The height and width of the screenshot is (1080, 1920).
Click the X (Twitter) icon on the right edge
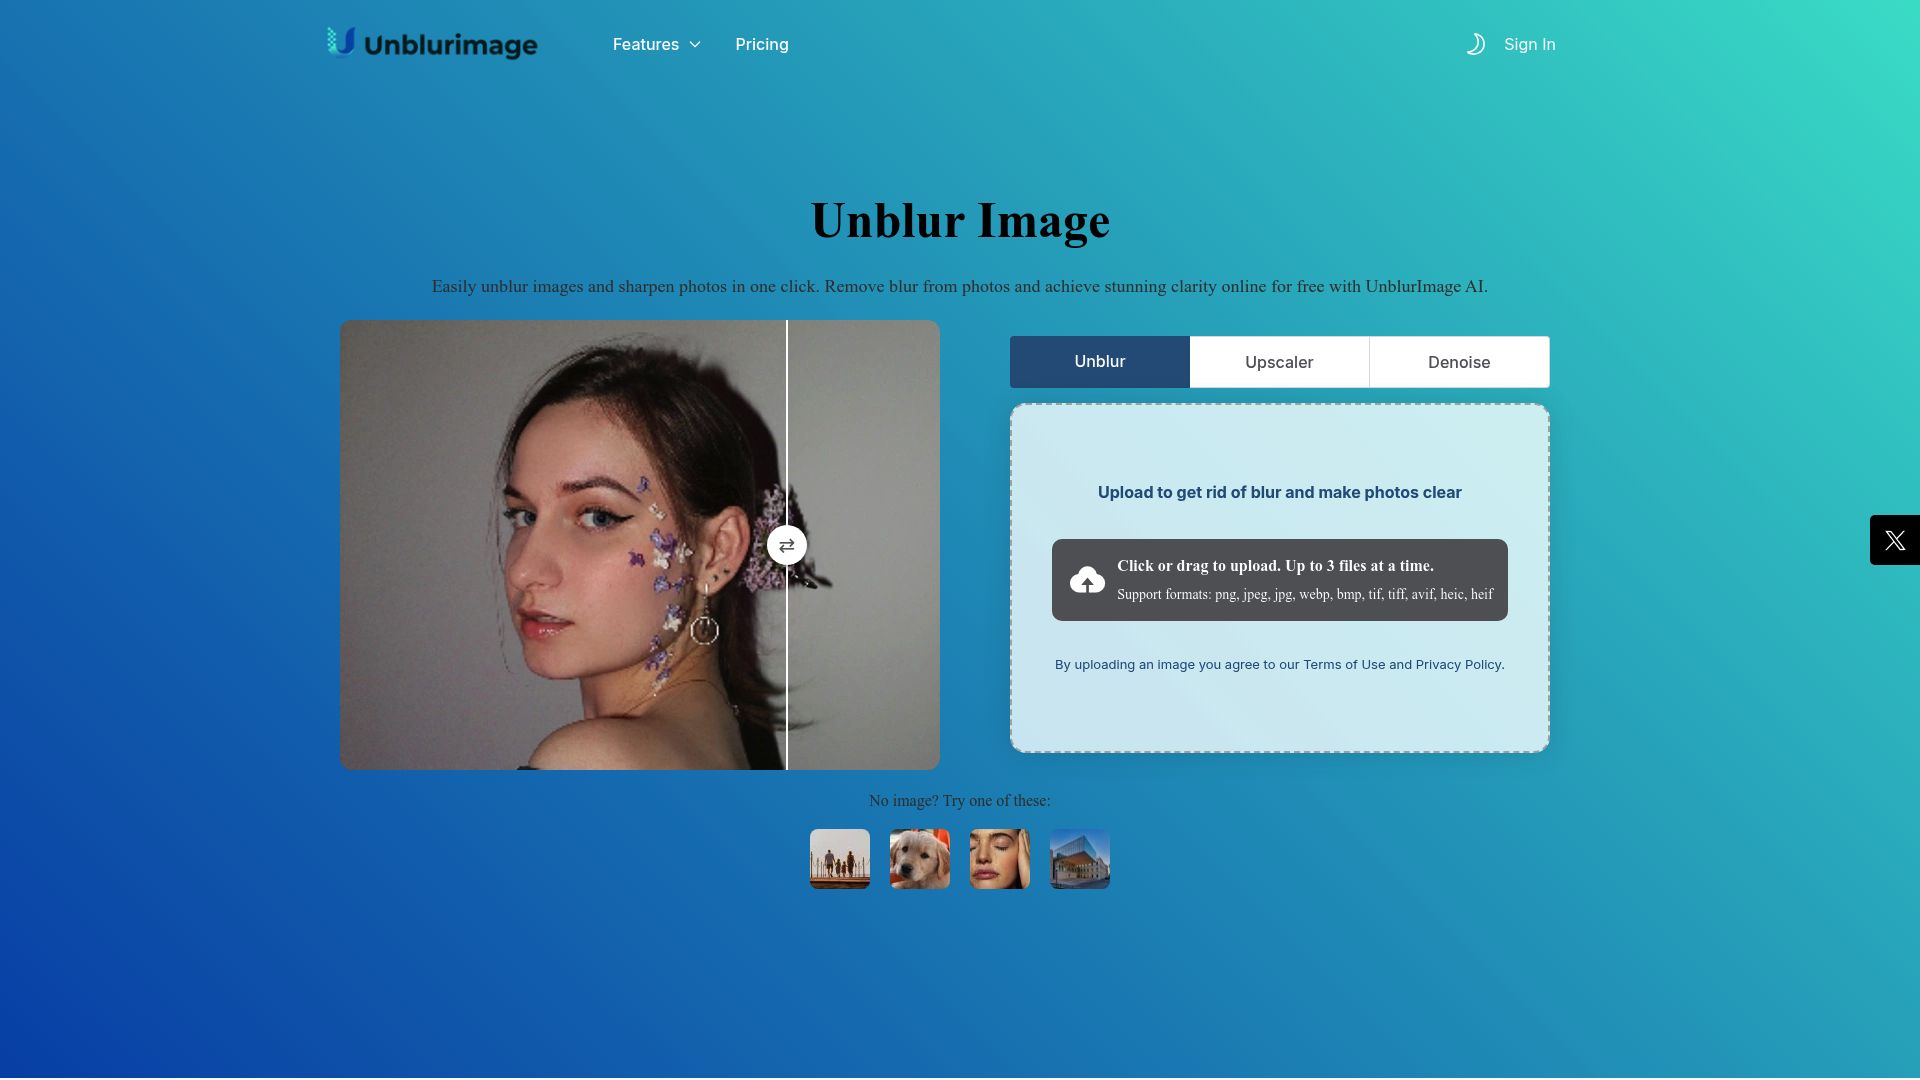click(1895, 540)
